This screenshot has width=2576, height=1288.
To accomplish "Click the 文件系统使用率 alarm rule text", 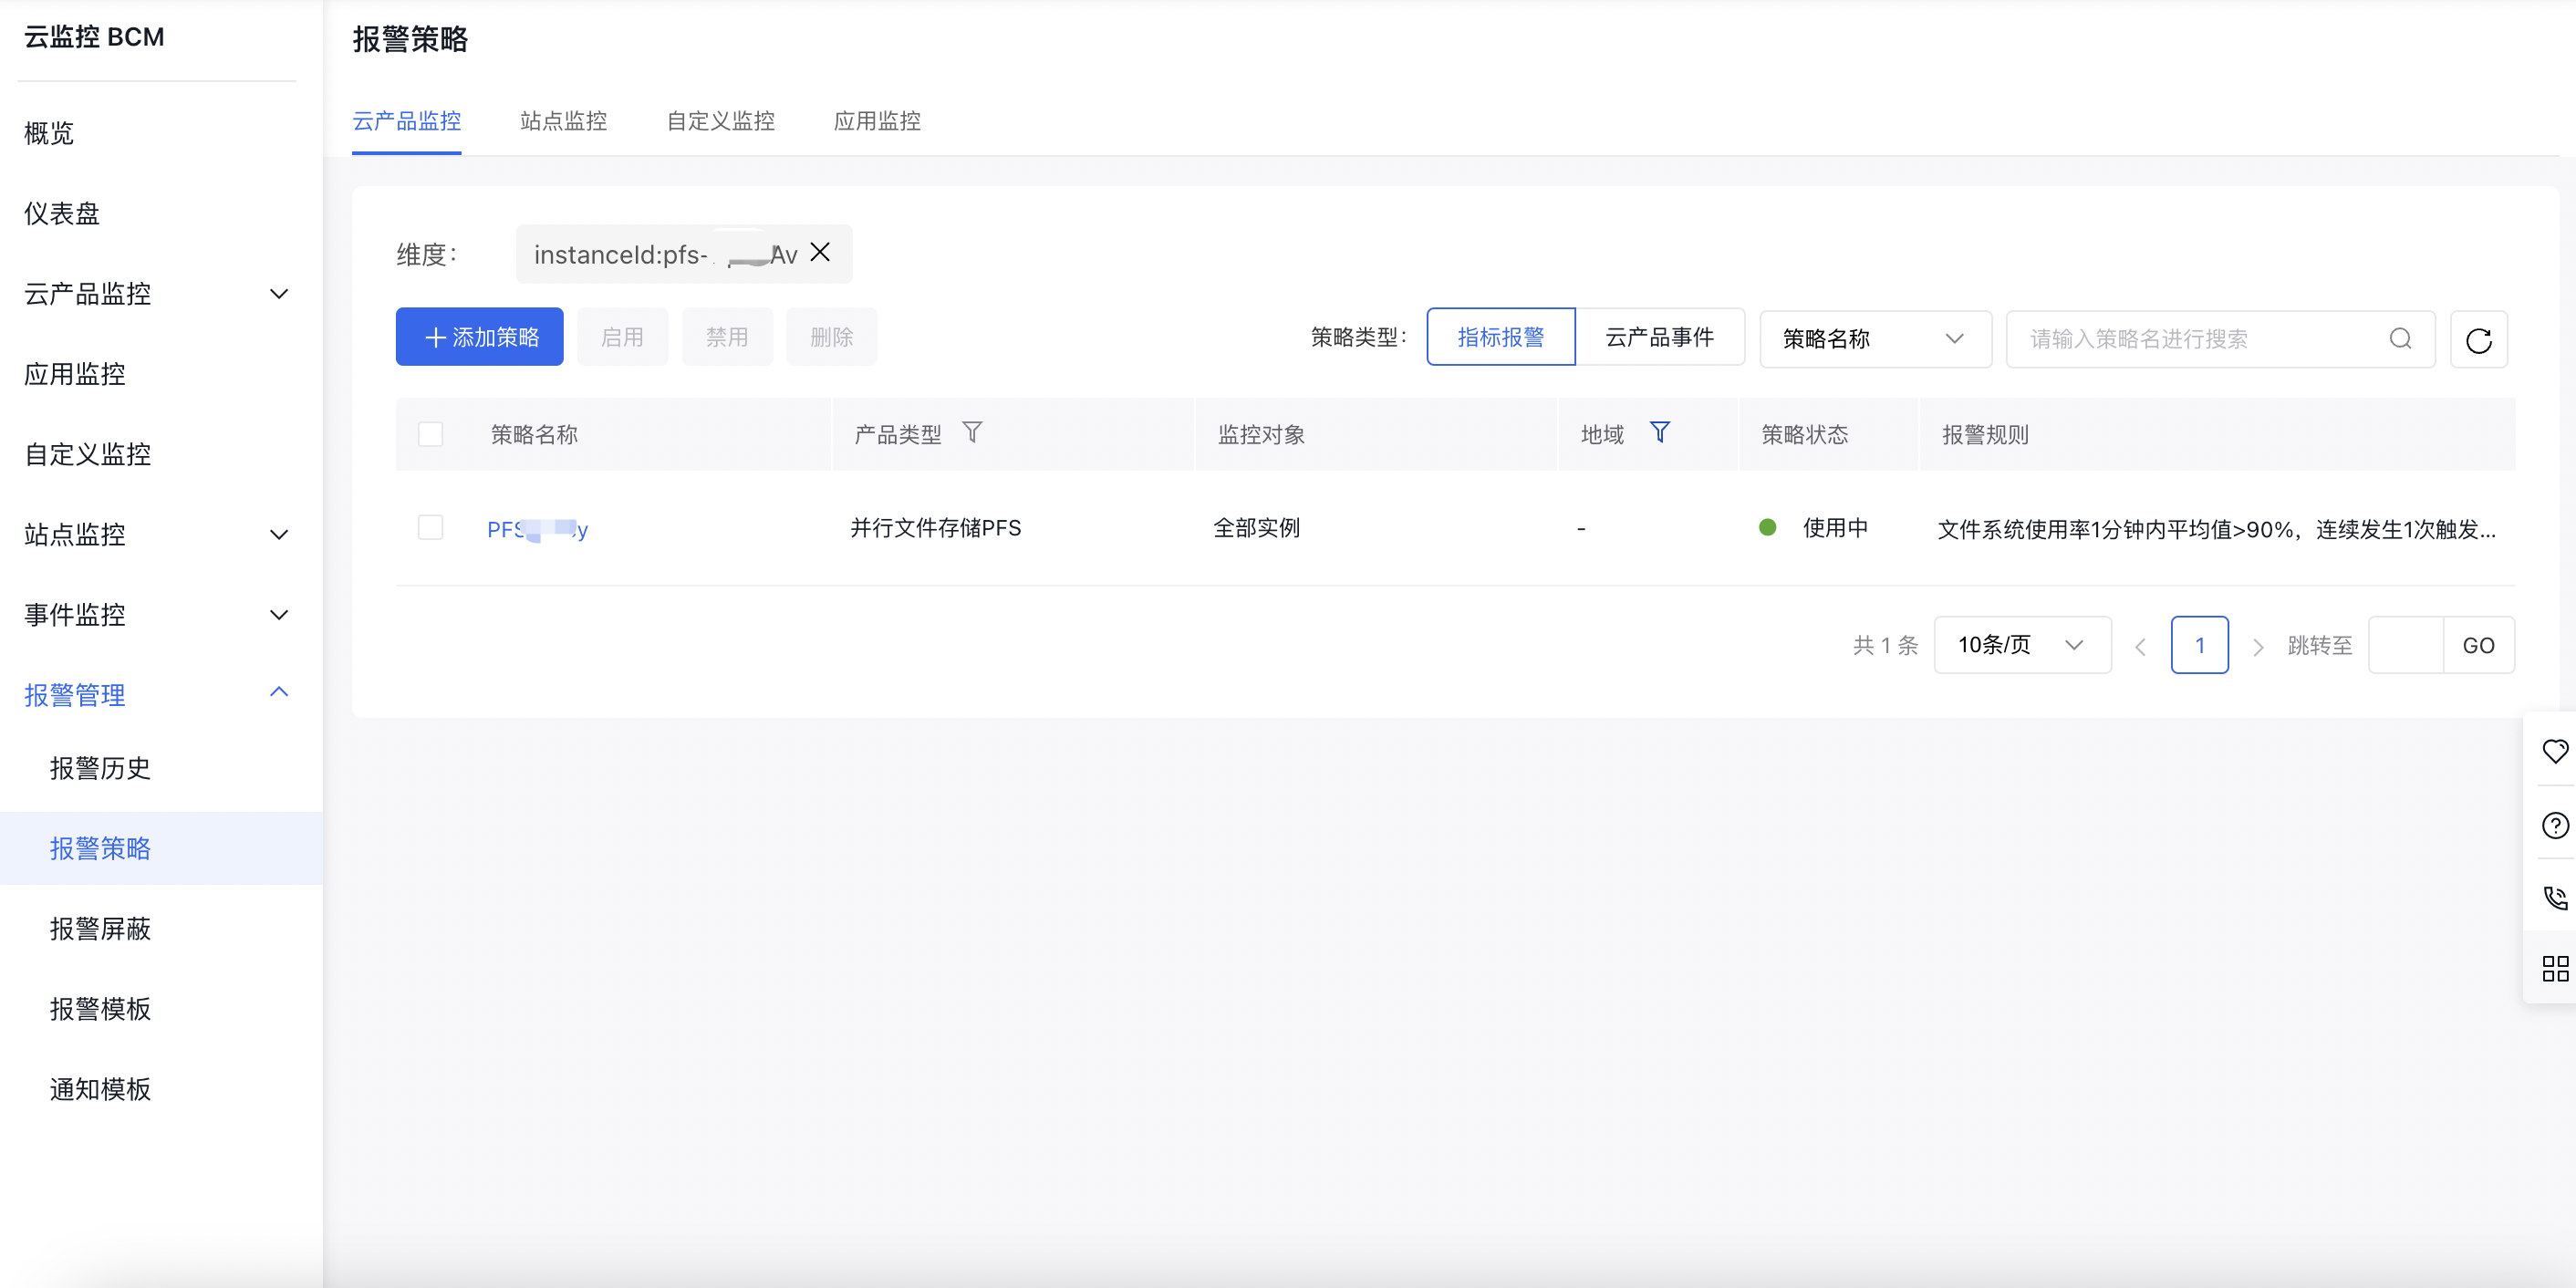I will pos(2217,529).
